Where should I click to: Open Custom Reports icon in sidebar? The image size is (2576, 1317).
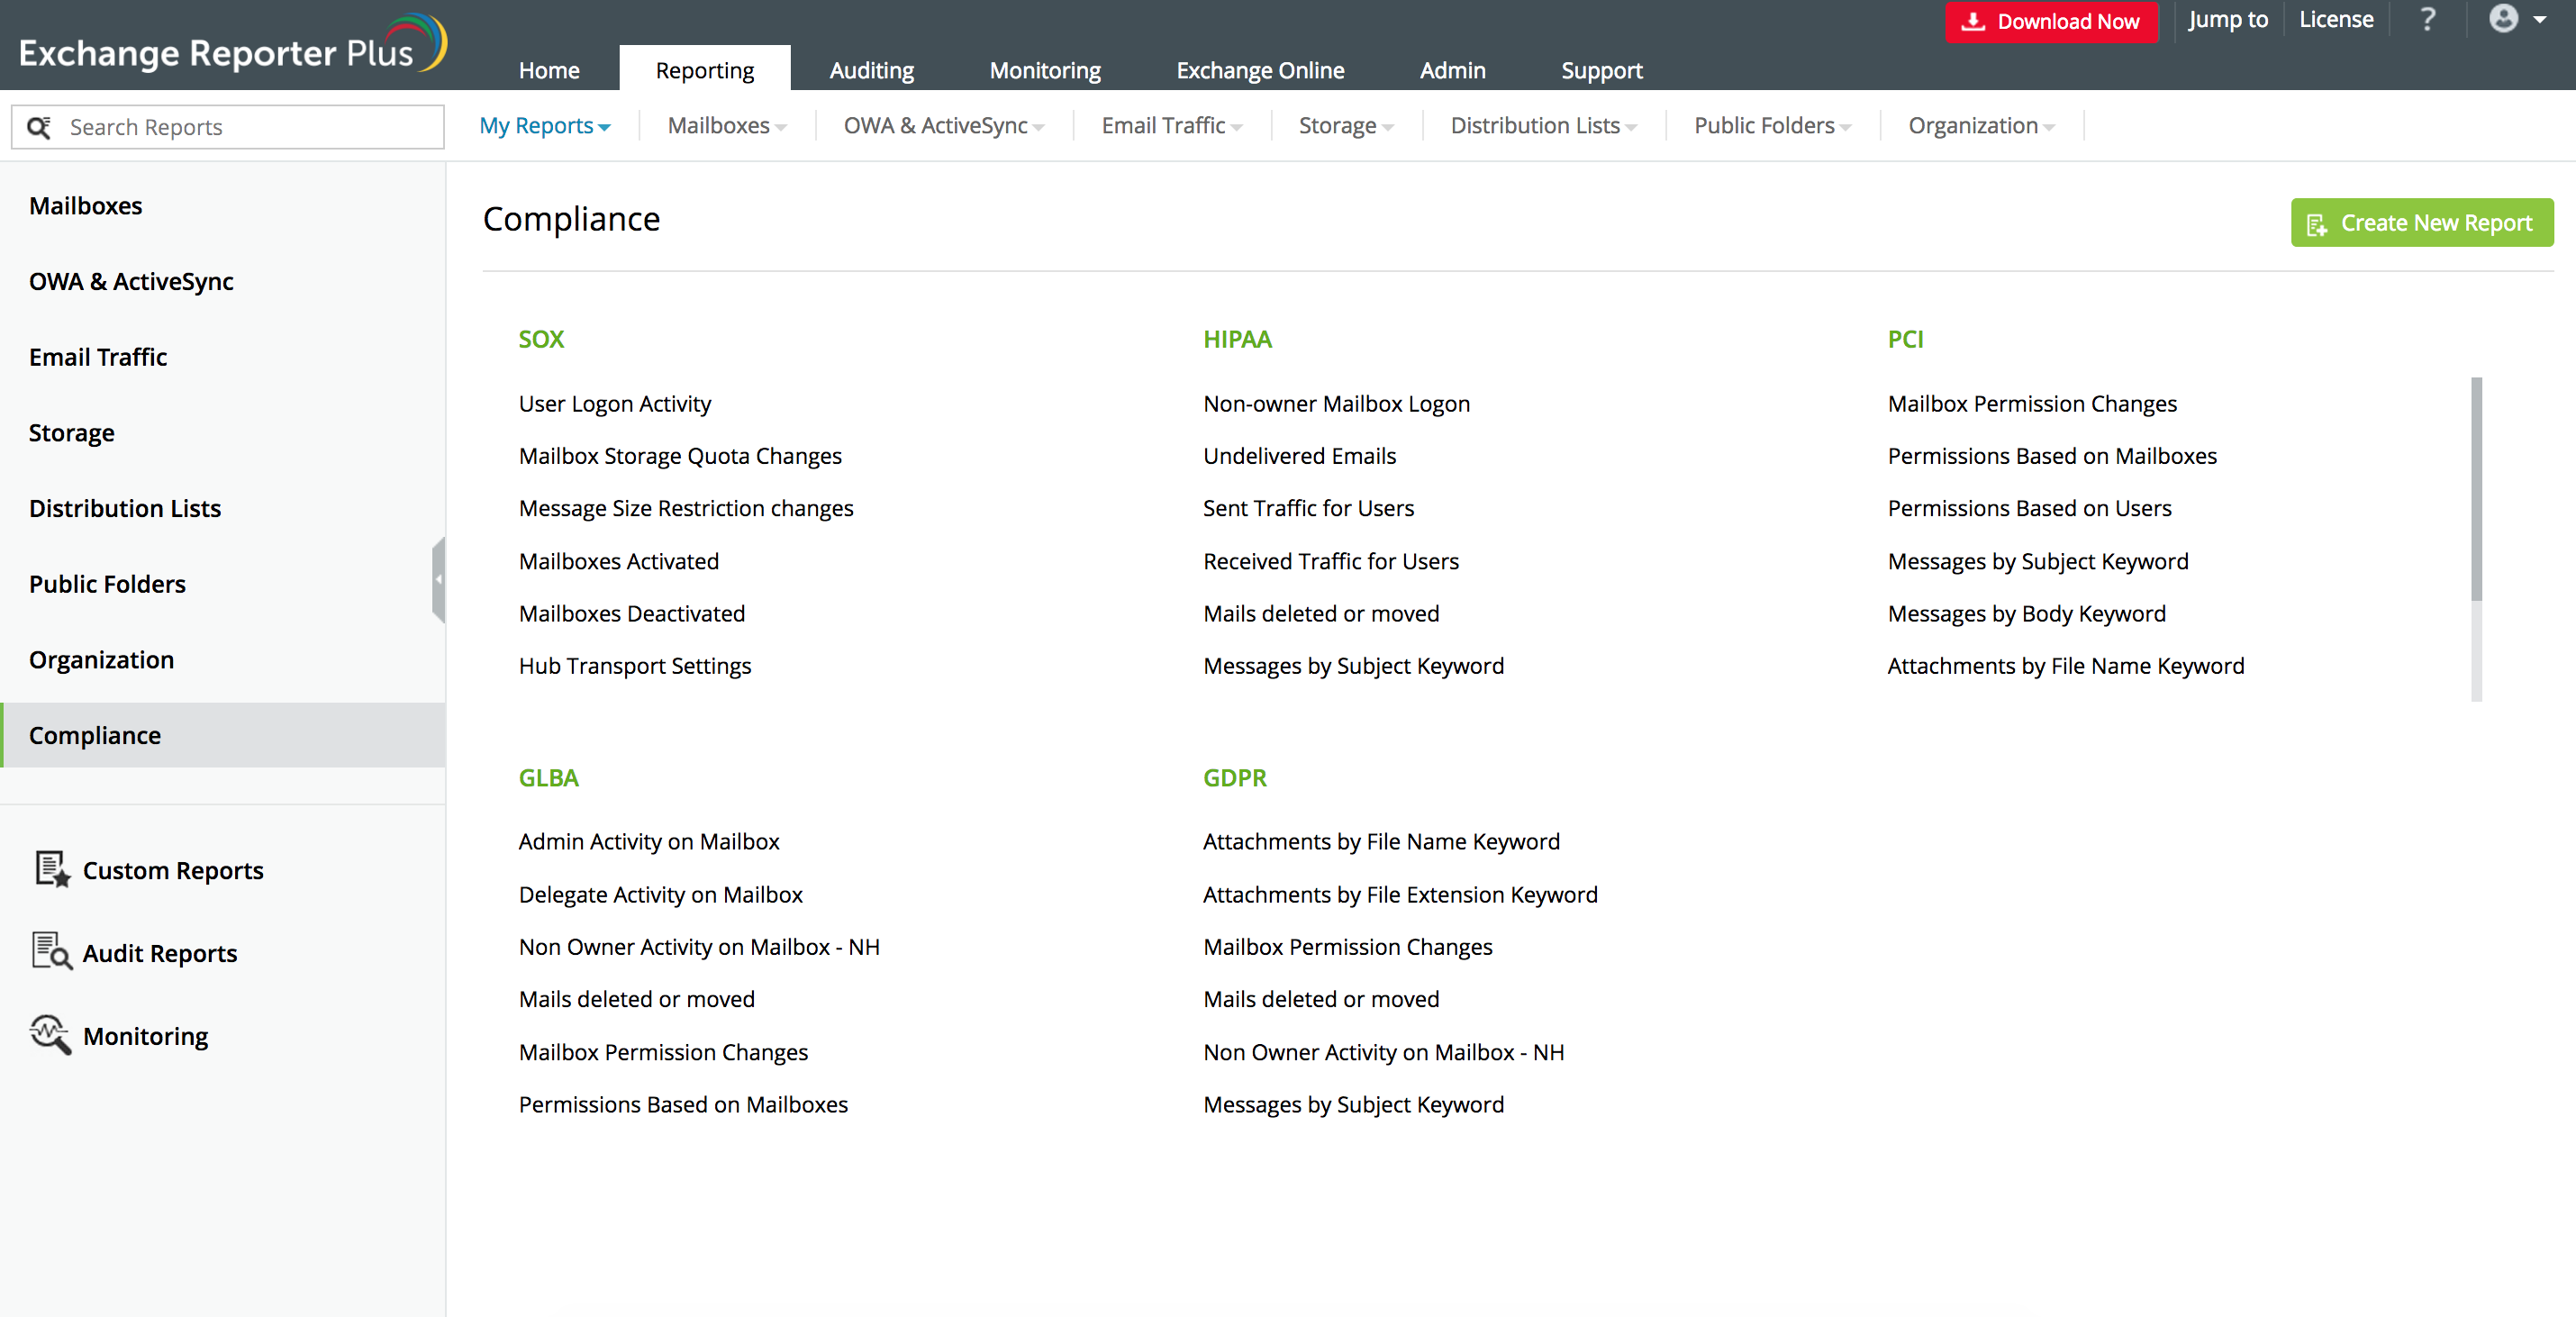pos(52,869)
